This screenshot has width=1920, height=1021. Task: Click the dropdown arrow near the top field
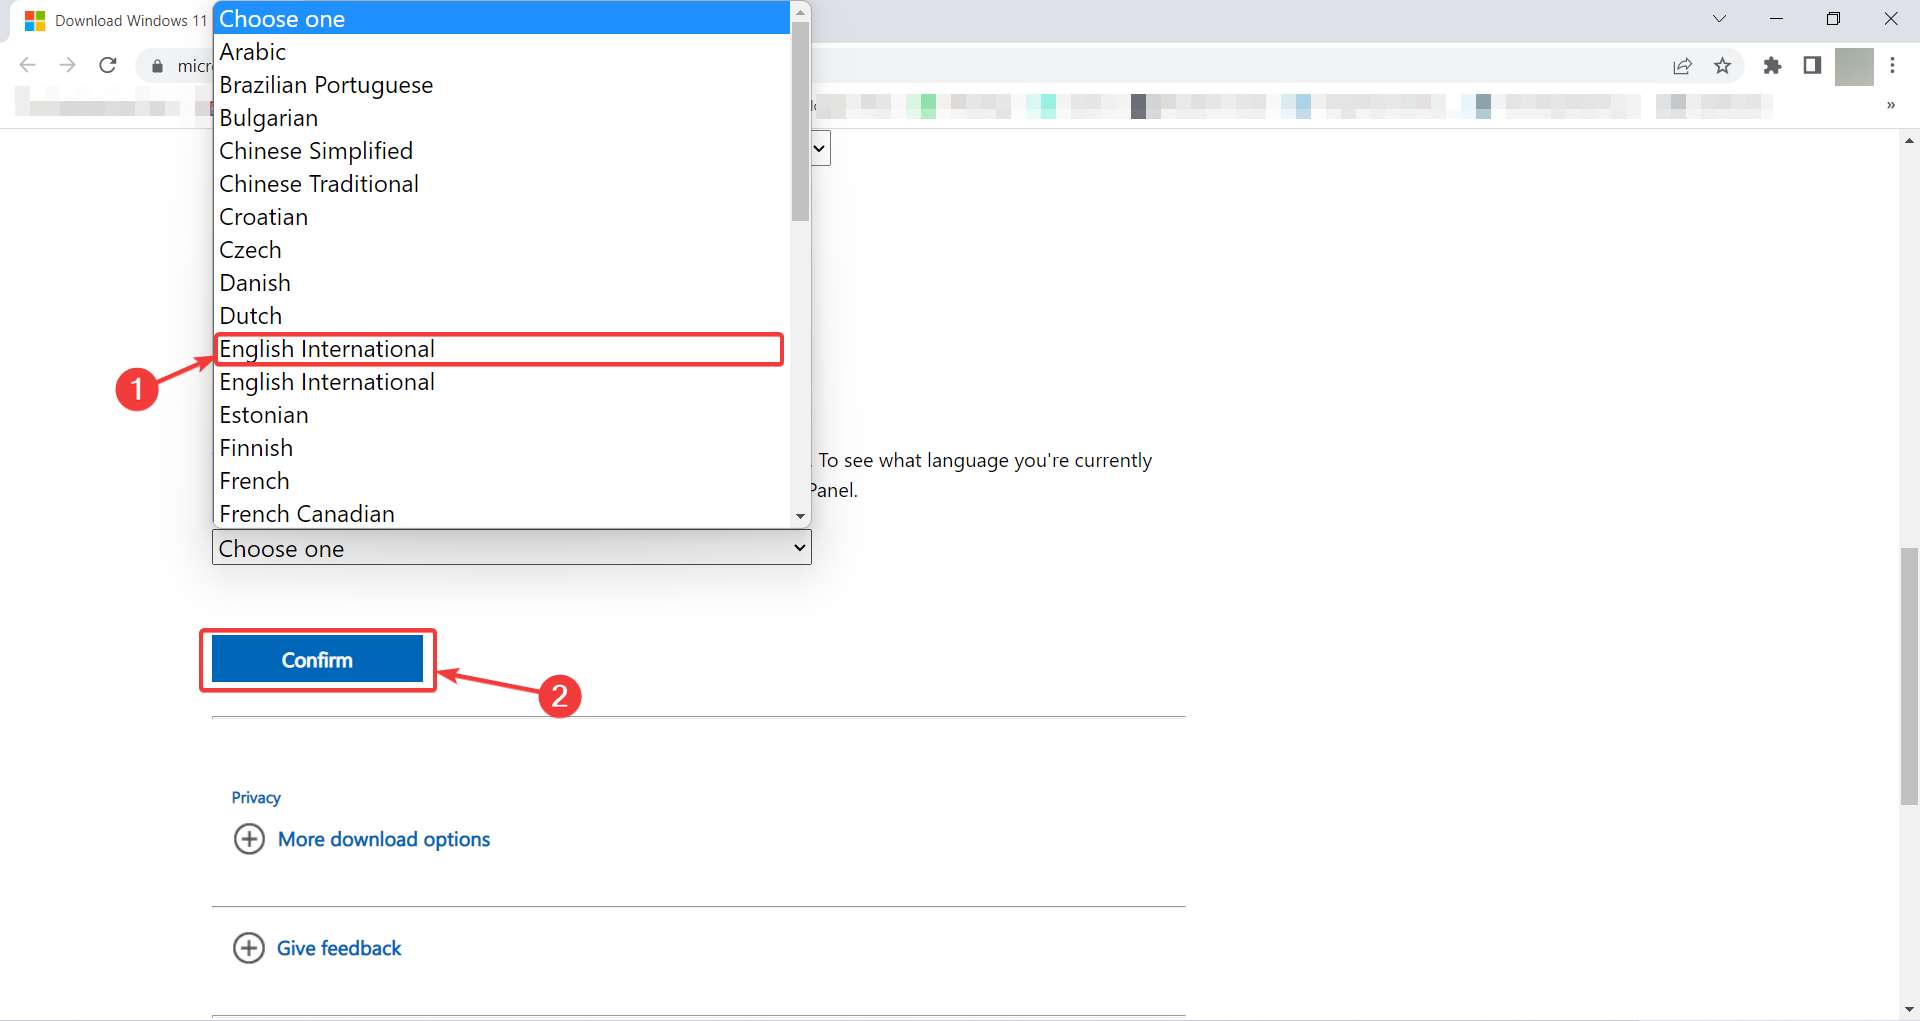(818, 147)
